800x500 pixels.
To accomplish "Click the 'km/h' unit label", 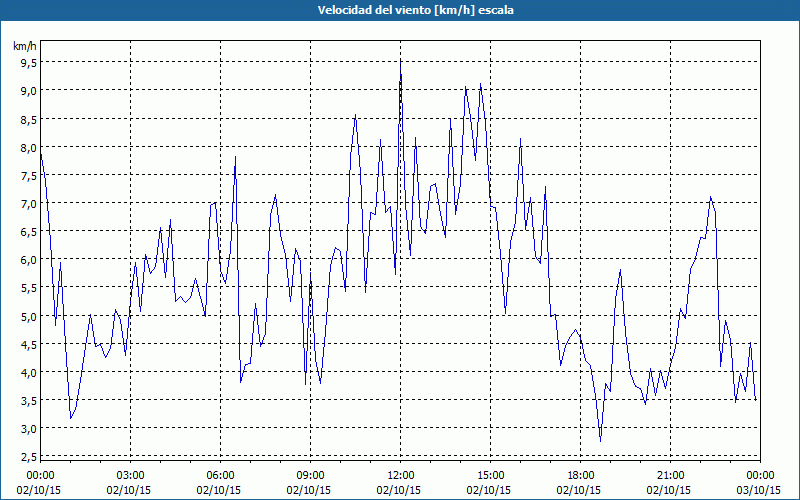I will click(x=24, y=46).
